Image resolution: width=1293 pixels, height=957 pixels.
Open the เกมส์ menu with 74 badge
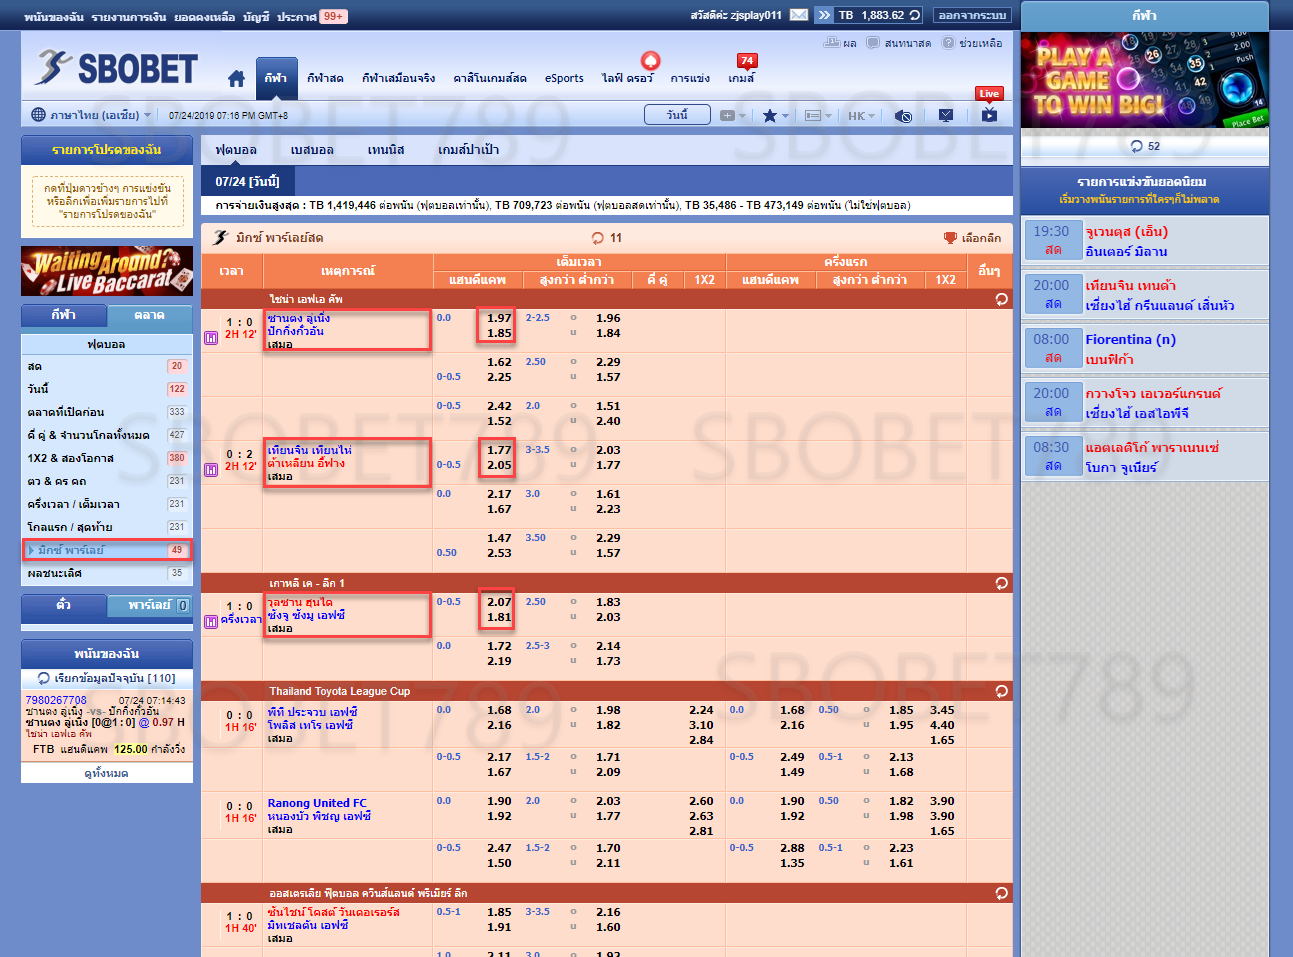(741, 78)
